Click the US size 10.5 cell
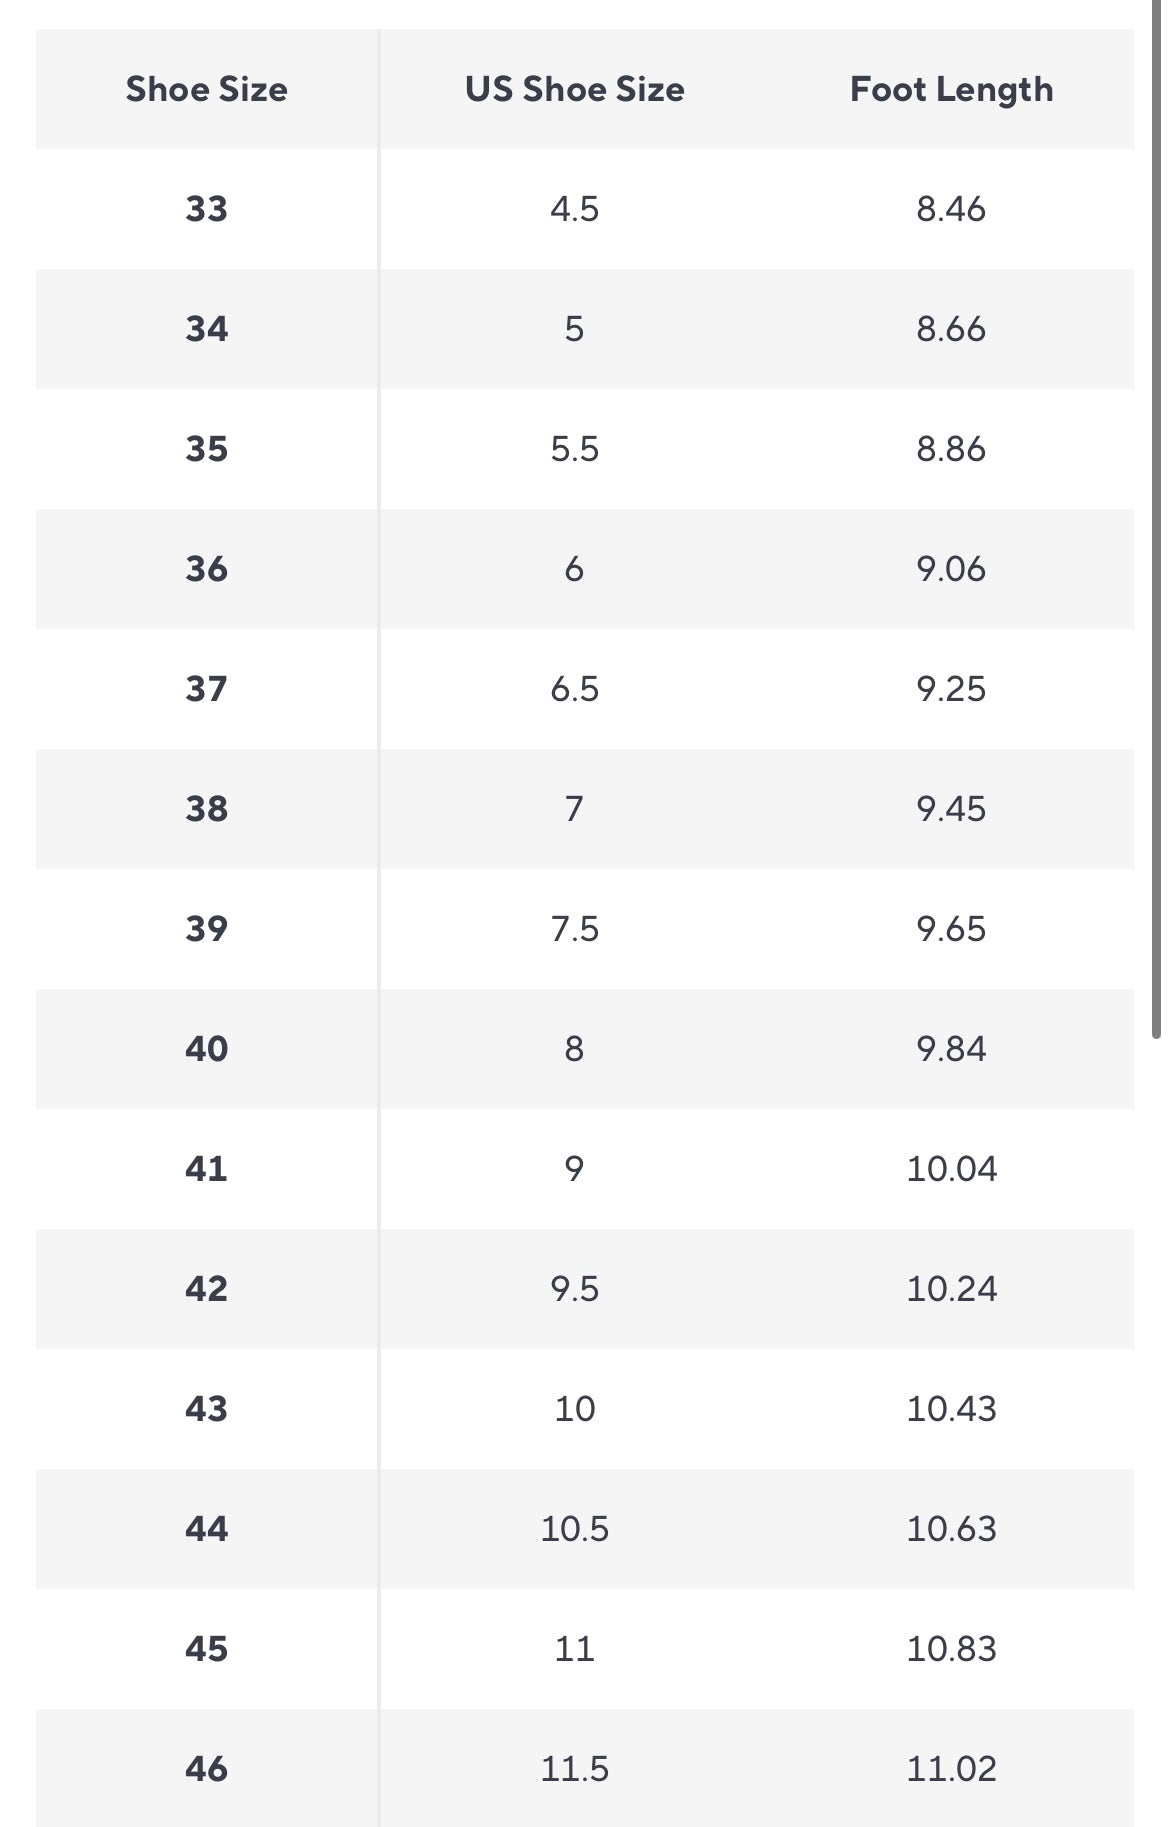Image resolution: width=1170 pixels, height=1827 pixels. (574, 1529)
